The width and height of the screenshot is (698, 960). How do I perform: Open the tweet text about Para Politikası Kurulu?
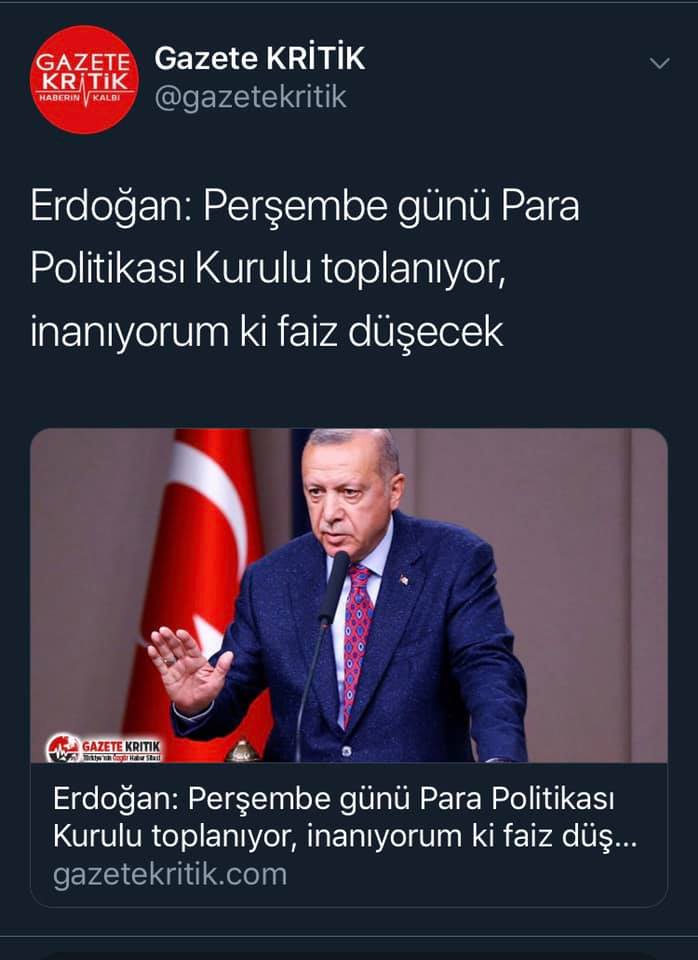point(305,269)
